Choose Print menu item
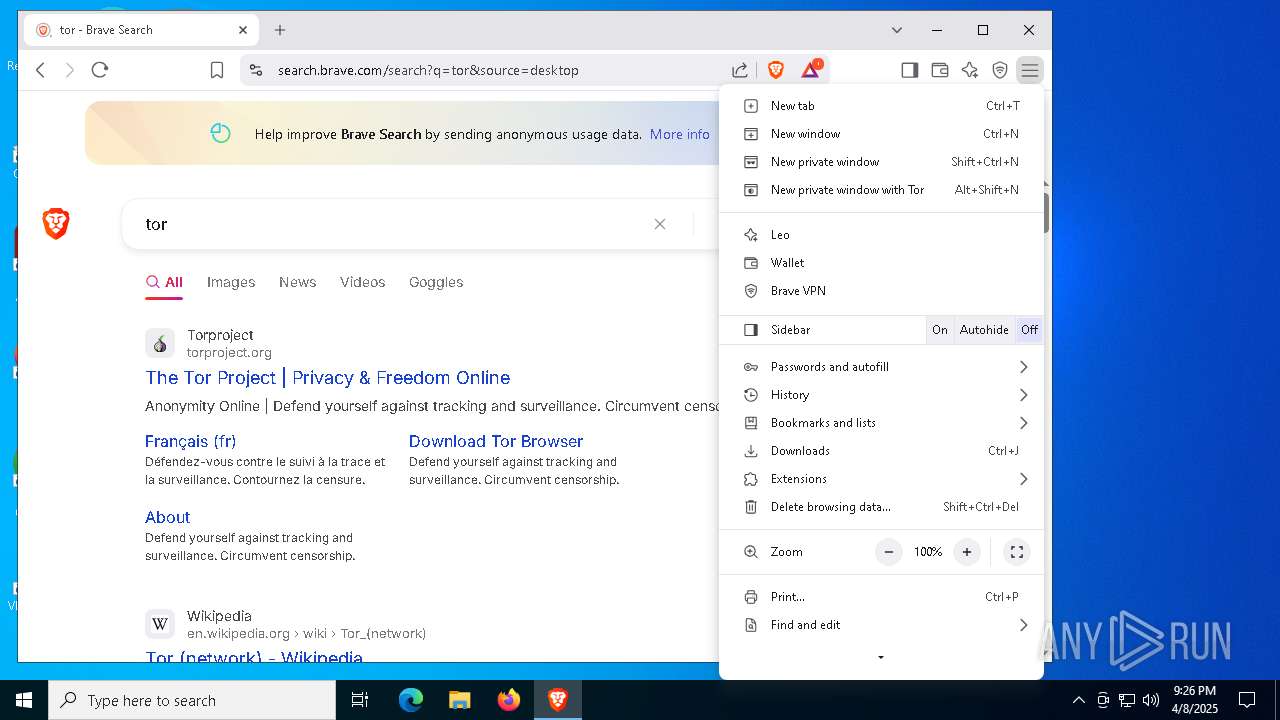Image resolution: width=1280 pixels, height=720 pixels. (x=881, y=597)
